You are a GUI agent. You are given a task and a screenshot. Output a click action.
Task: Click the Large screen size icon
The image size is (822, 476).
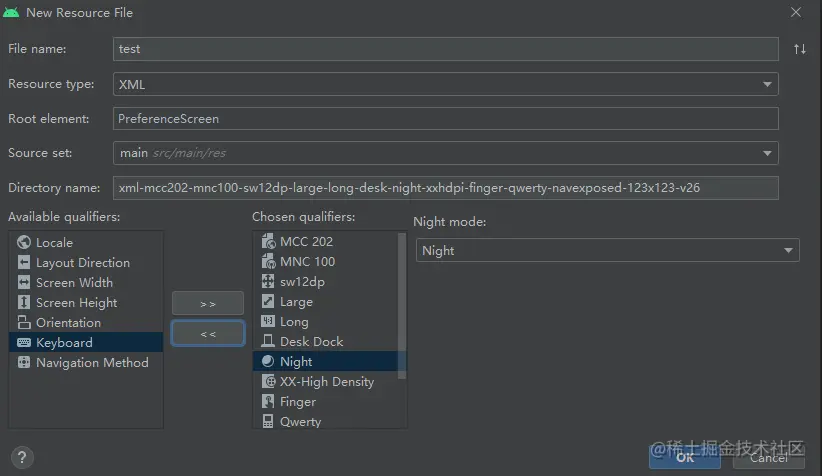(x=268, y=301)
